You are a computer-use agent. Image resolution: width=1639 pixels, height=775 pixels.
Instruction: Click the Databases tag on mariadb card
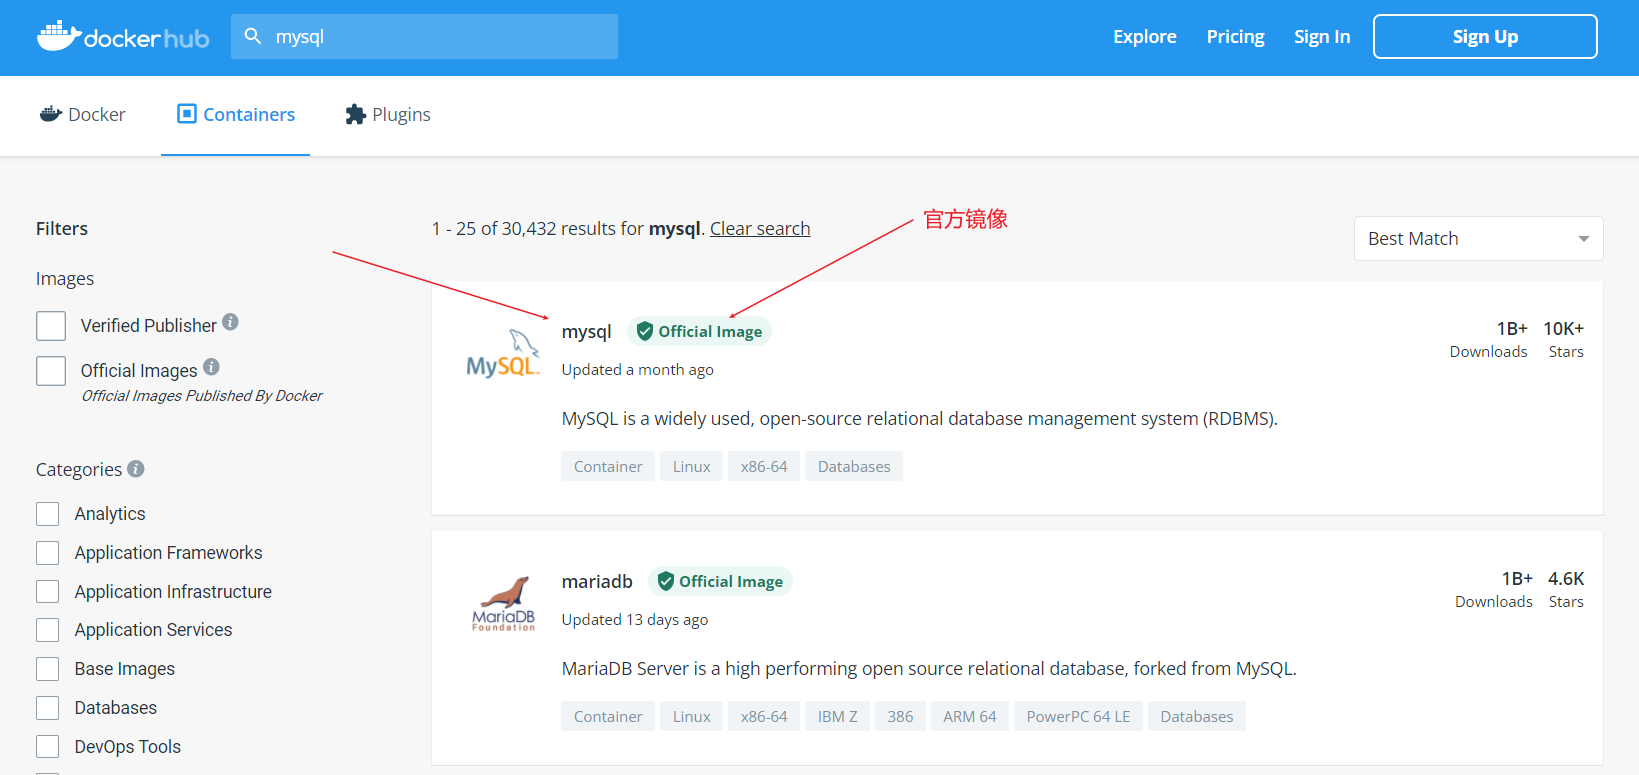click(1197, 716)
